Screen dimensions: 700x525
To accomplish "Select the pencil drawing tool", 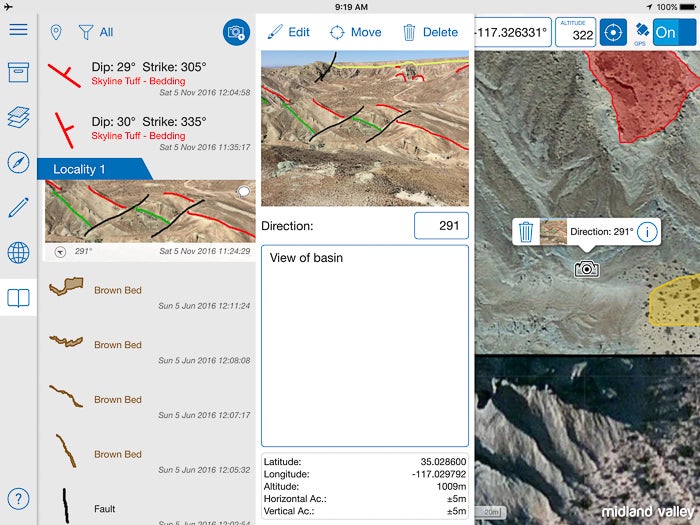I will [18, 208].
